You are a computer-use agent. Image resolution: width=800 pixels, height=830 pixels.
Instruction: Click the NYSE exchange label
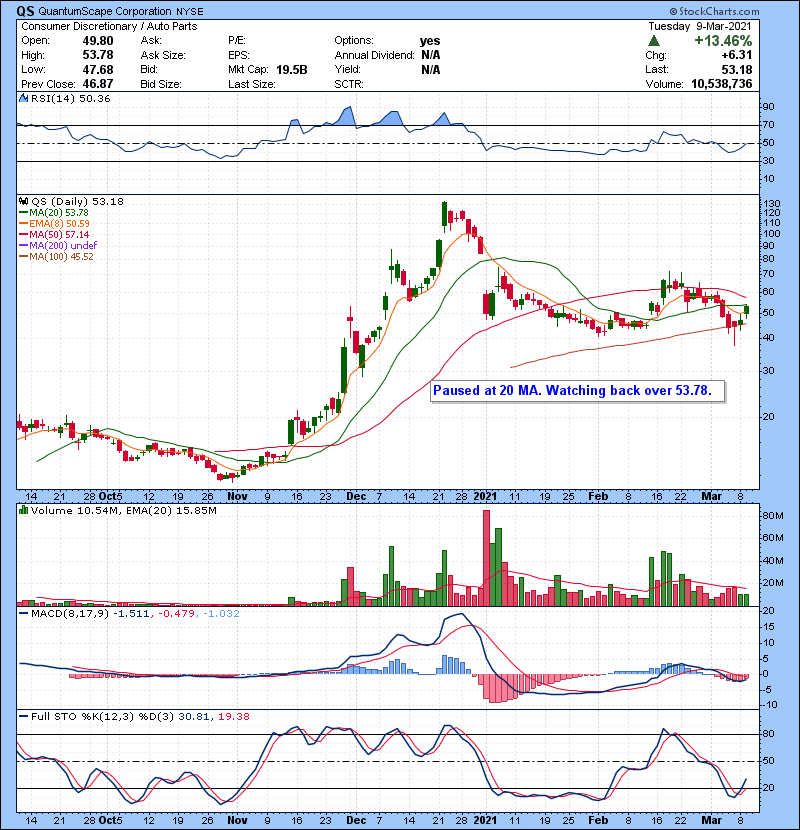point(189,11)
